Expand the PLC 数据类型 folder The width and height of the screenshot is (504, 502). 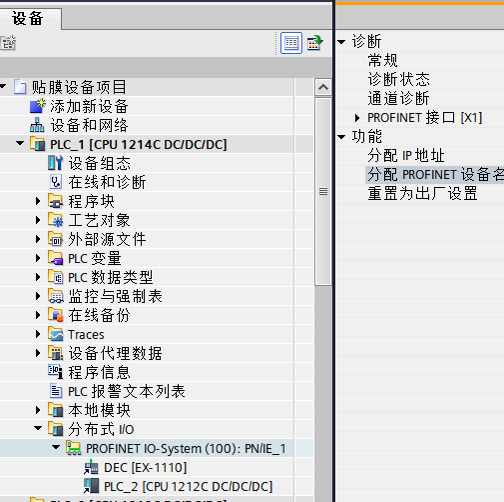(x=38, y=277)
